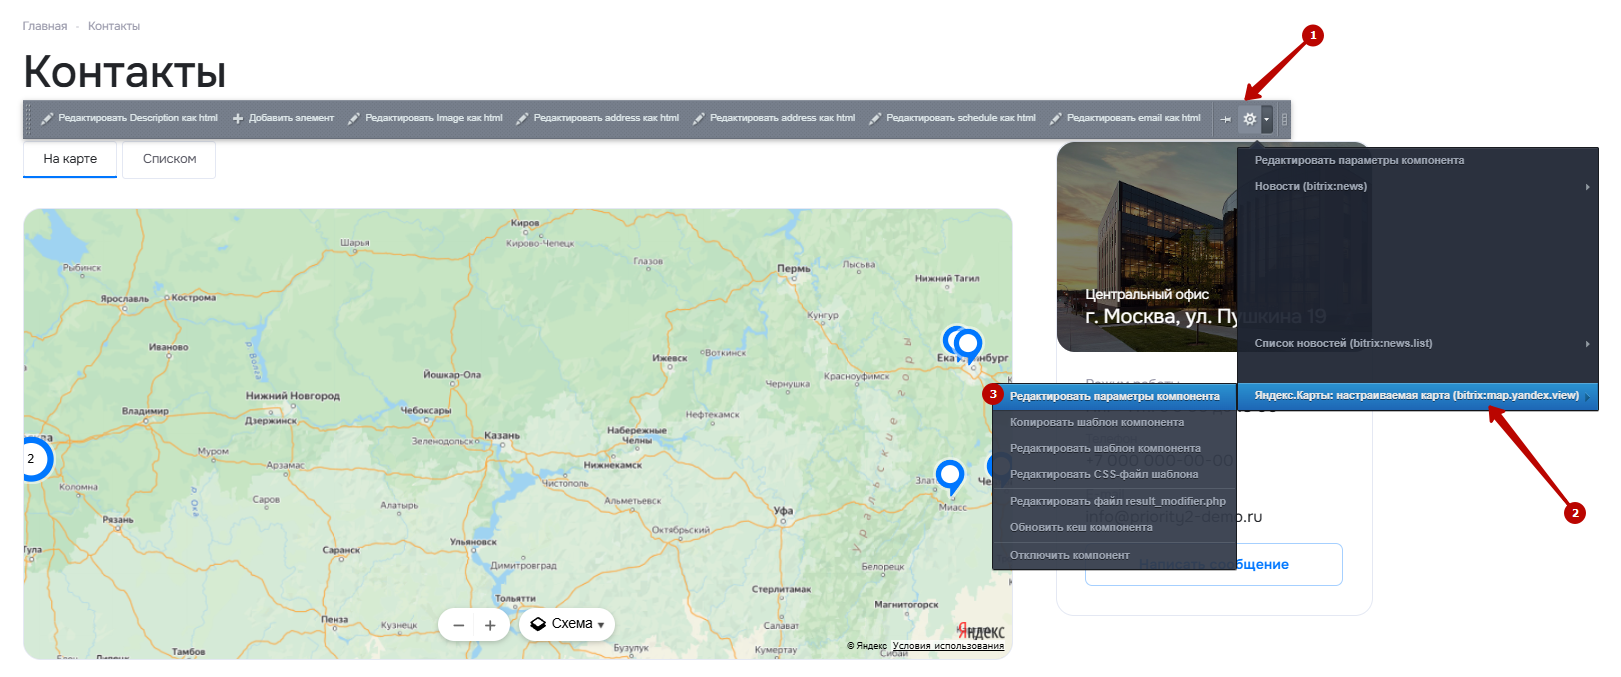Expand the dropdown arrow beside the gear icon
Viewport: 1621px width, 677px height.
tap(1267, 119)
